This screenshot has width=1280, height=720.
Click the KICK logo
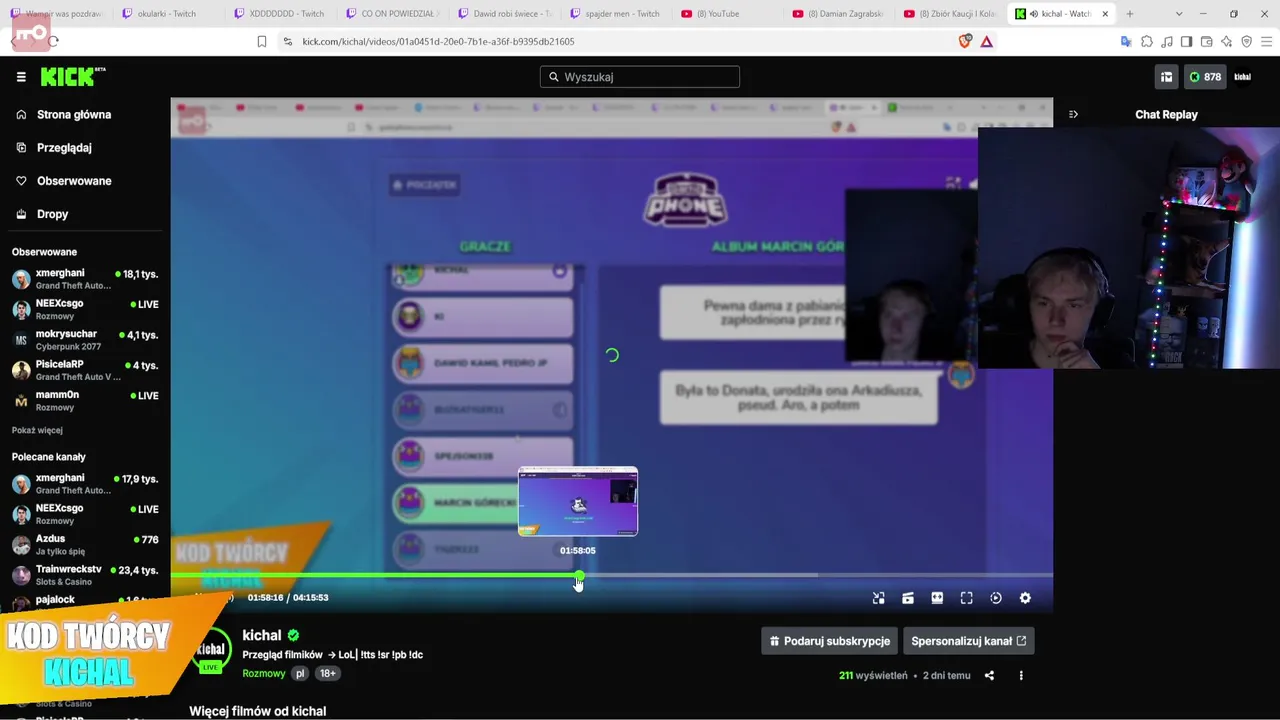pyautogui.click(x=72, y=77)
